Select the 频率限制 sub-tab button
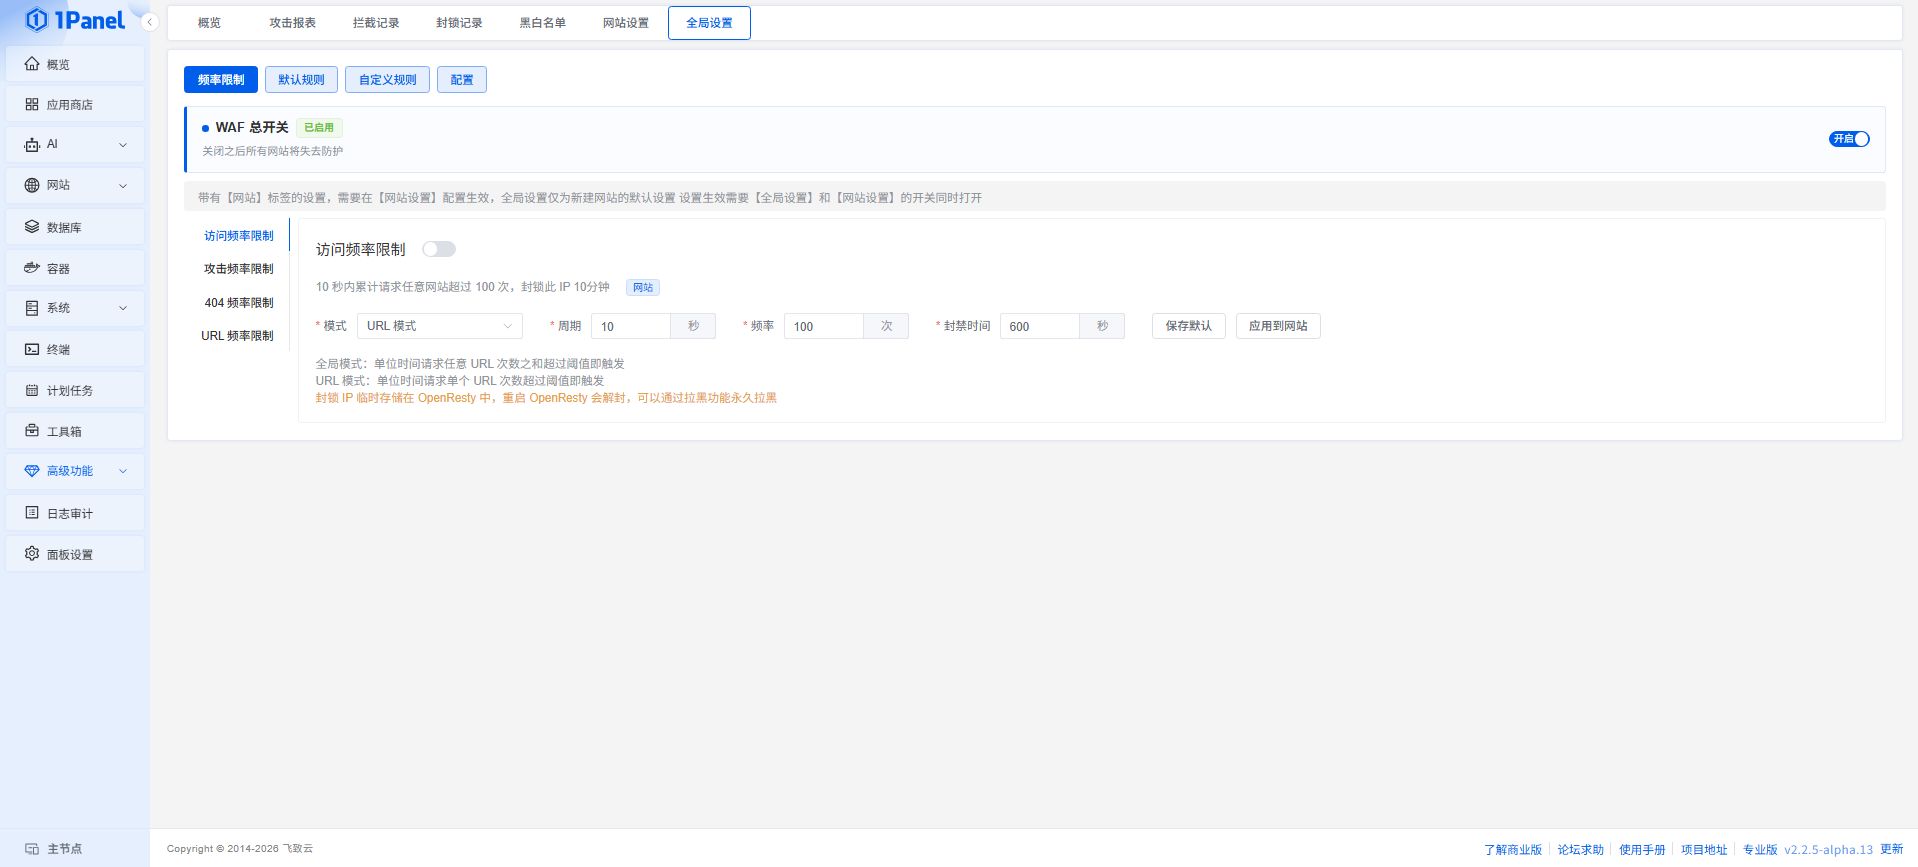1918x867 pixels. tap(221, 80)
